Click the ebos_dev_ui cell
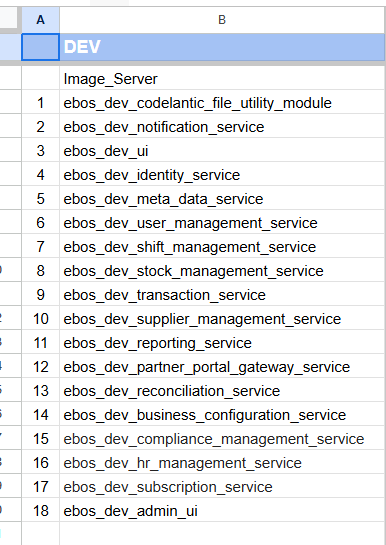This screenshot has width=386, height=545. coord(222,151)
